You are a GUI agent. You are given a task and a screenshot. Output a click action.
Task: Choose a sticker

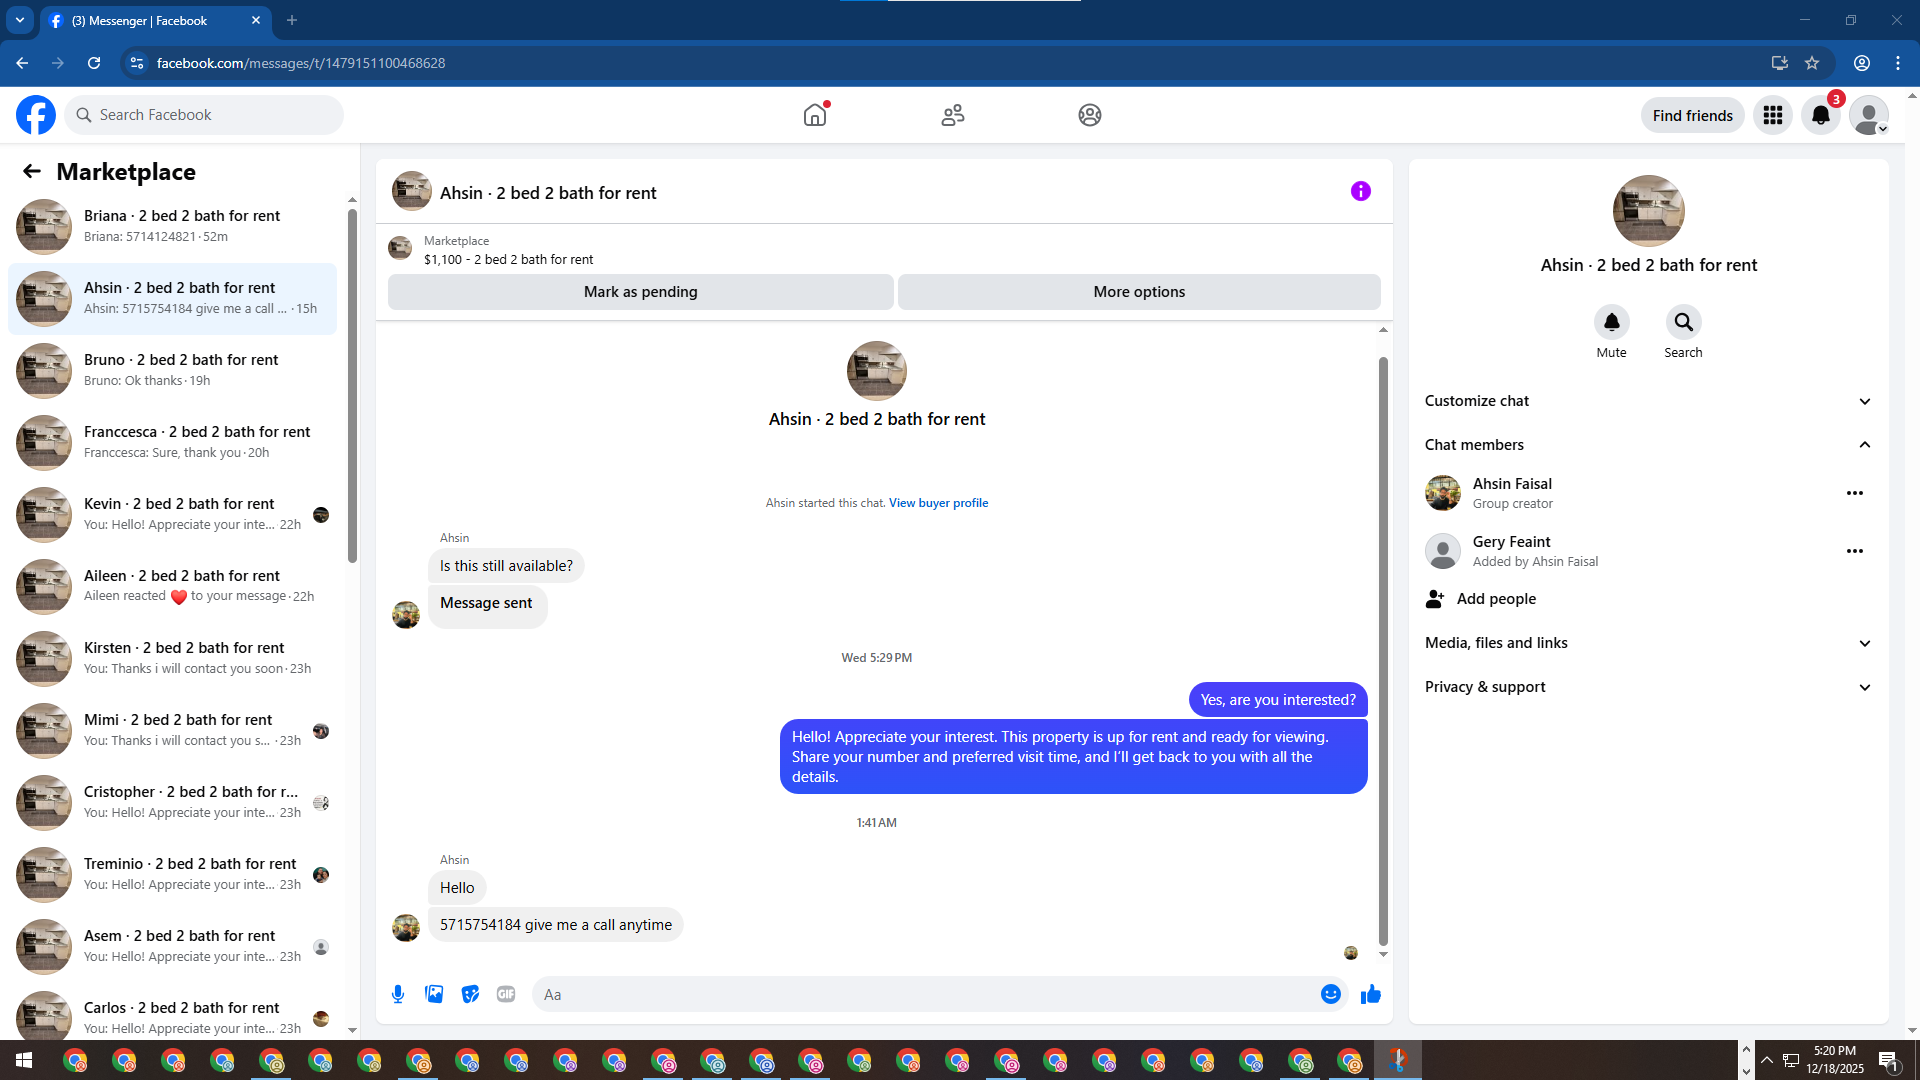click(x=470, y=994)
